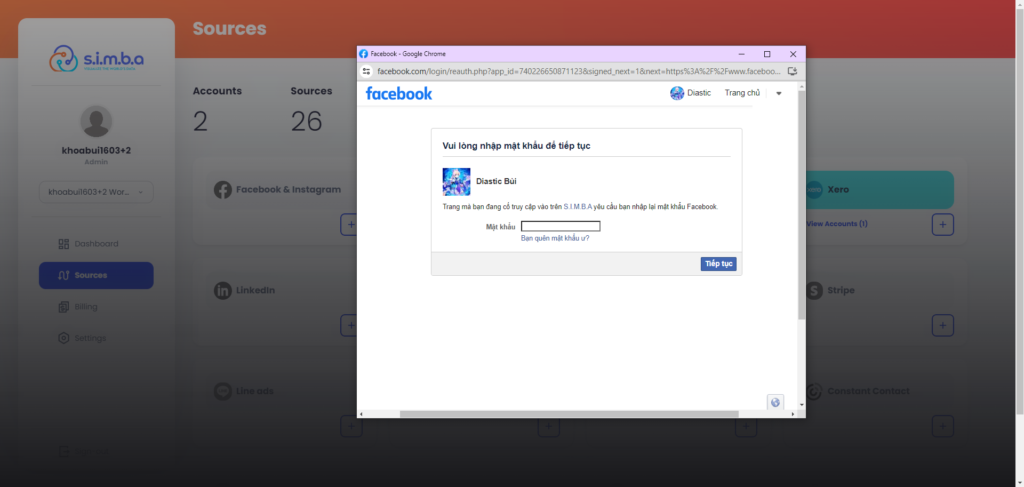This screenshot has width=1024, height=487.
Task: Expand the Facebook account dropdown arrow
Action: click(779, 93)
